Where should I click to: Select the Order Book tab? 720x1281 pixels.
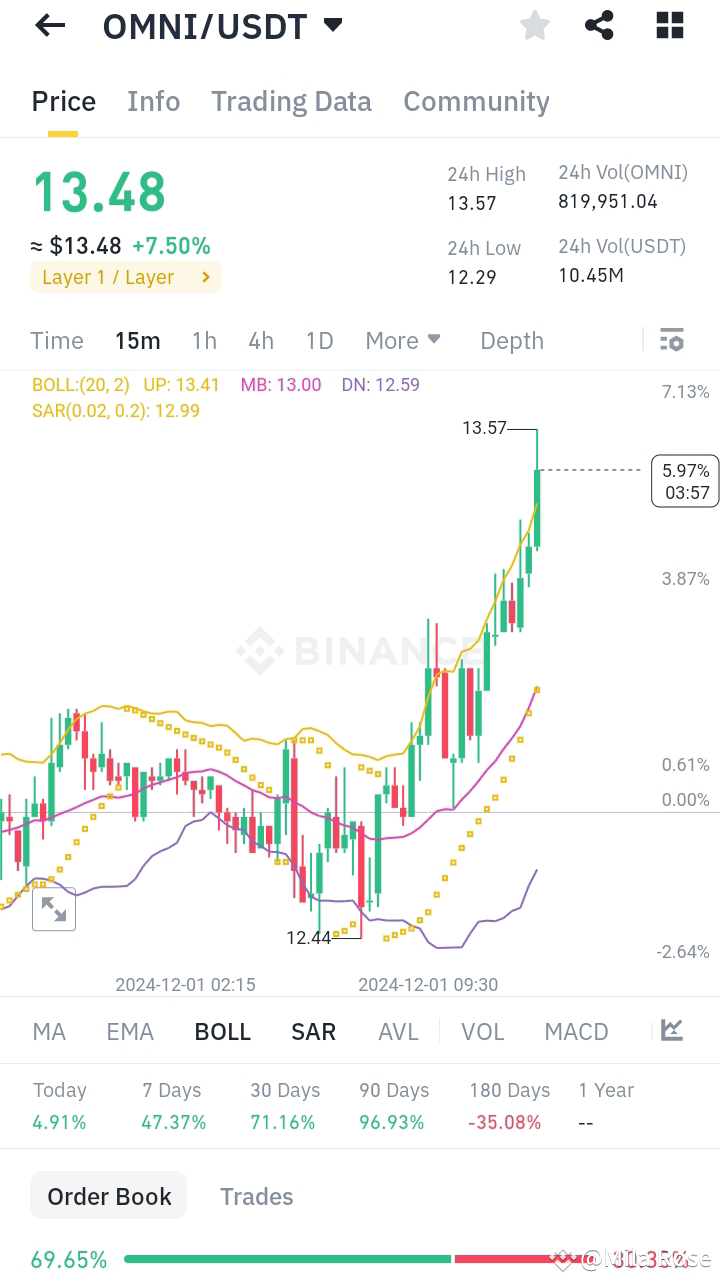click(109, 1196)
